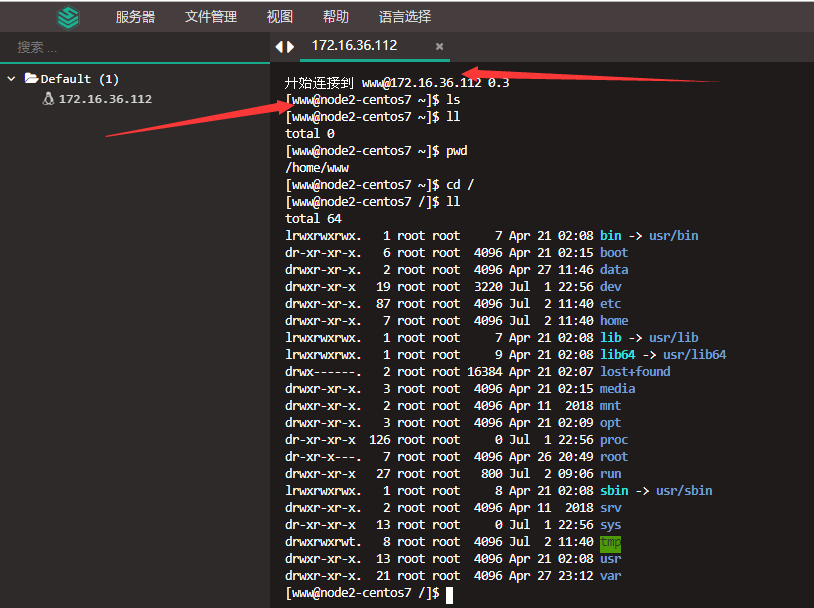The height and width of the screenshot is (608, 814).
Task: Close the 172.16.36.112 tab
Action: pyautogui.click(x=439, y=46)
